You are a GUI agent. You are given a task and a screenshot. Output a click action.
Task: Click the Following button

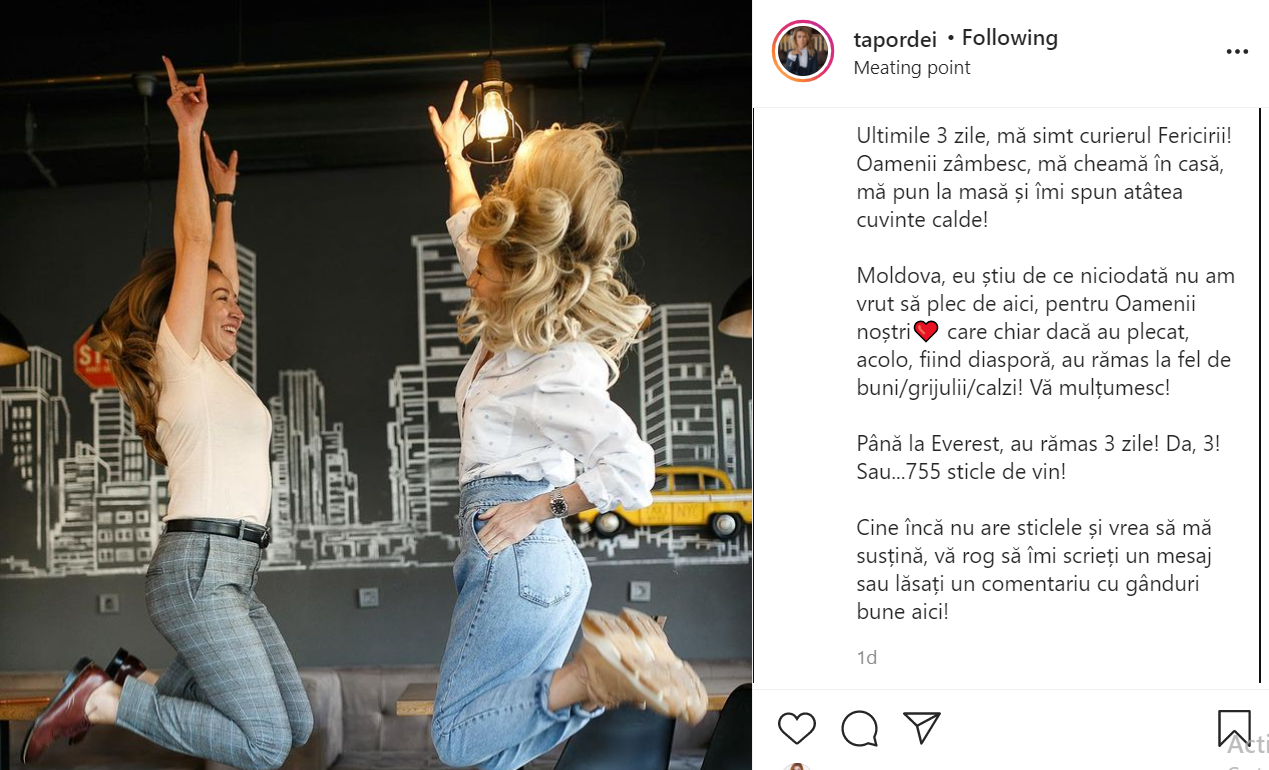pos(1009,38)
